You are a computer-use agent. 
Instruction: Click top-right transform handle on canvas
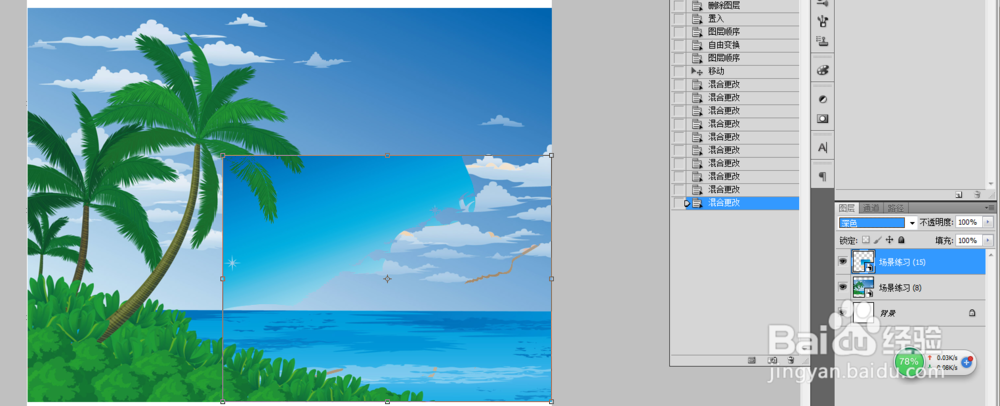pos(551,155)
